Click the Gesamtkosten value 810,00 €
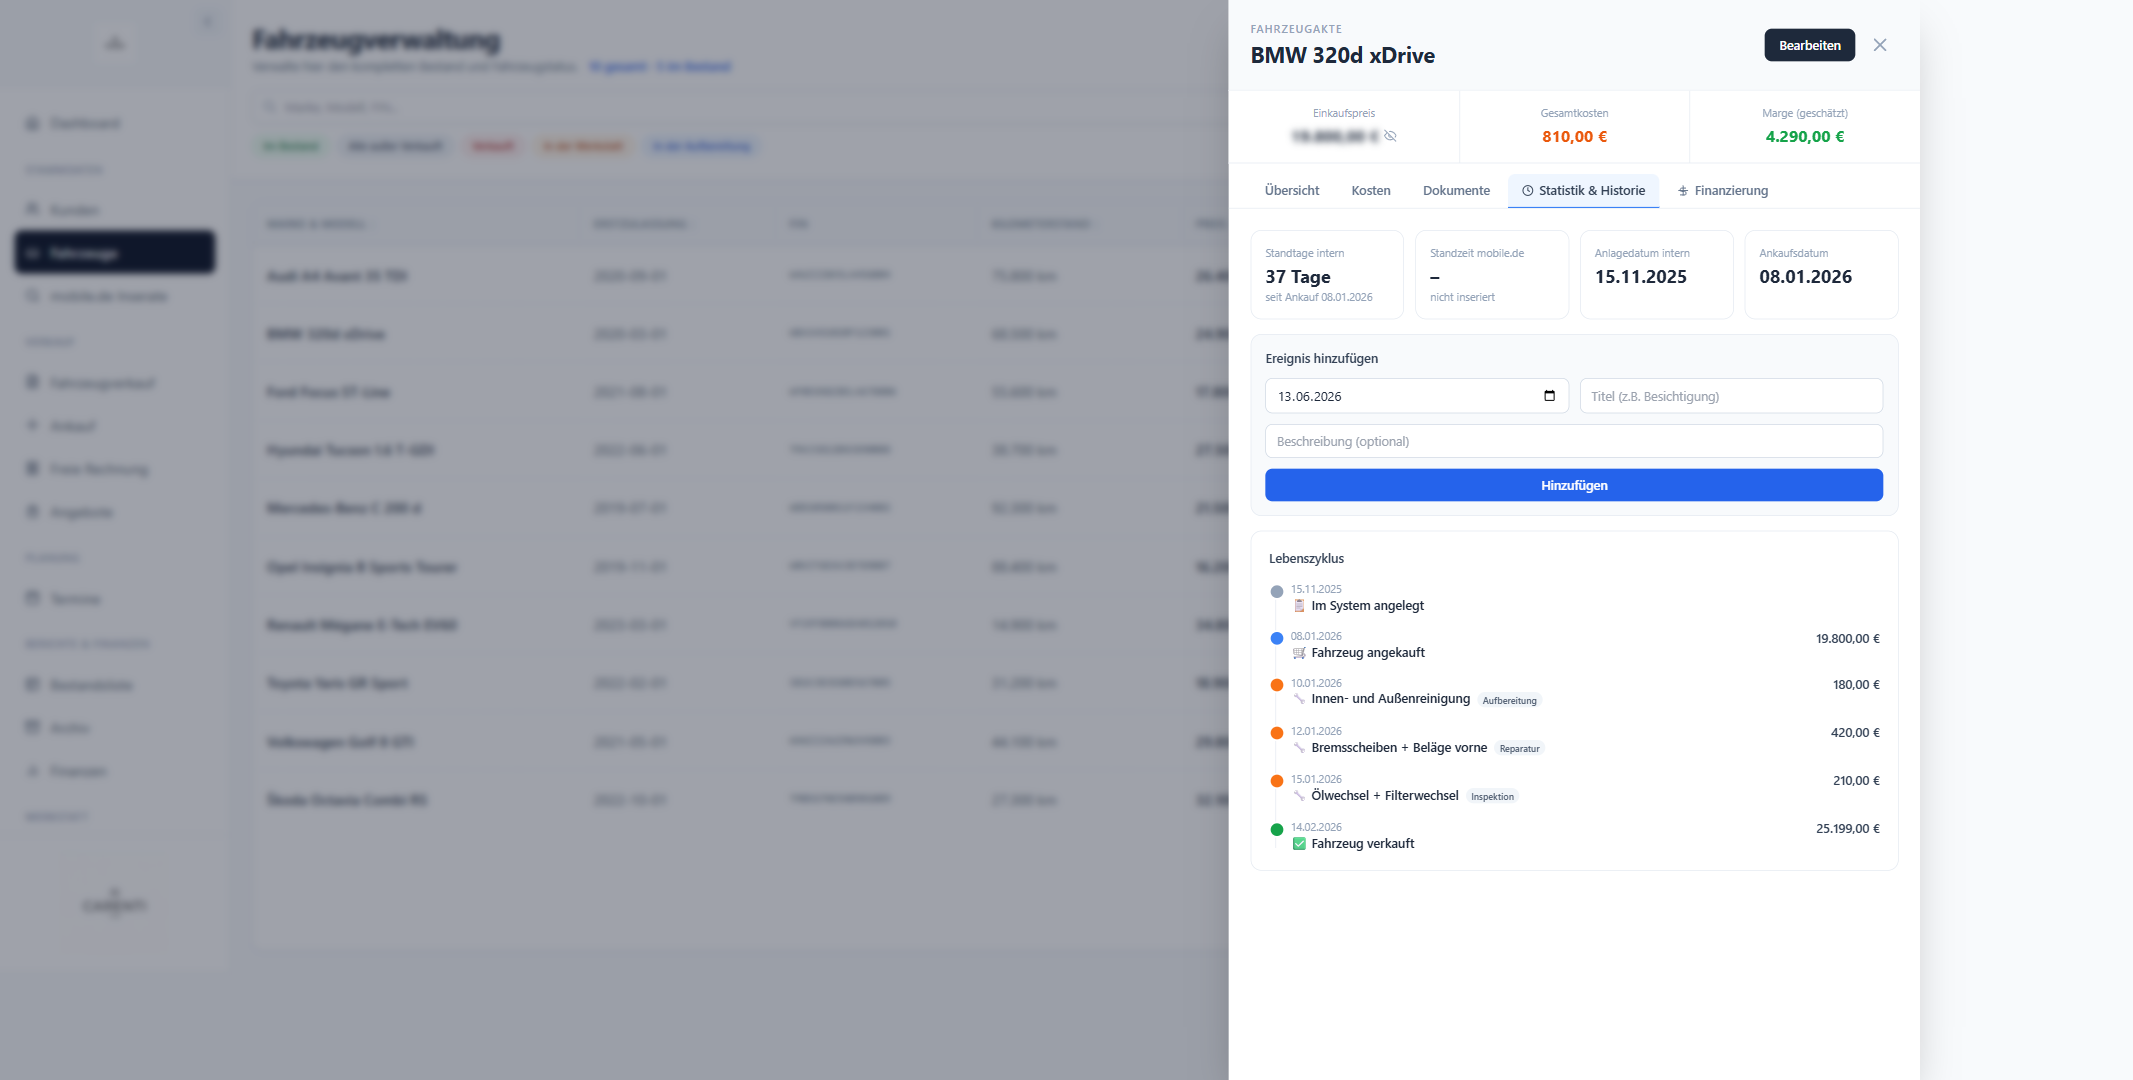This screenshot has width=2133, height=1080. coord(1574,137)
